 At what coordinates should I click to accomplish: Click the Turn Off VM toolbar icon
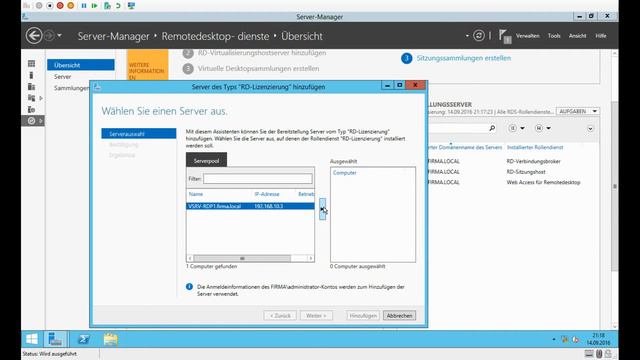pyautogui.click(x=49, y=6)
